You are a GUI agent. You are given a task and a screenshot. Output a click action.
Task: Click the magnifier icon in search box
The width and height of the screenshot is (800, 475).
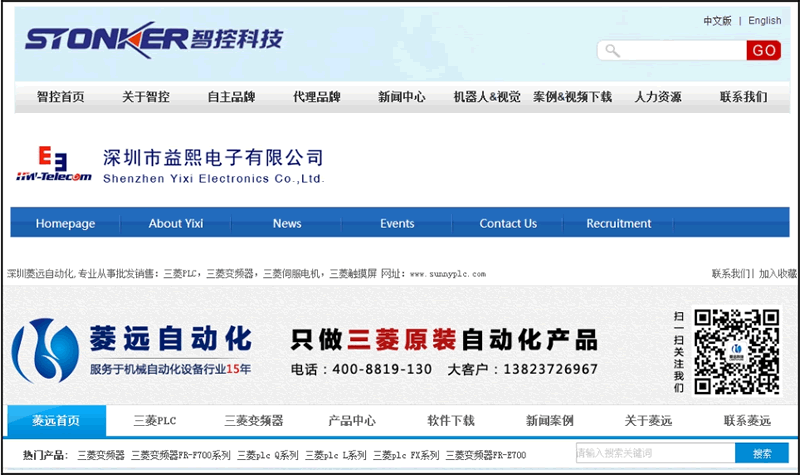click(612, 51)
